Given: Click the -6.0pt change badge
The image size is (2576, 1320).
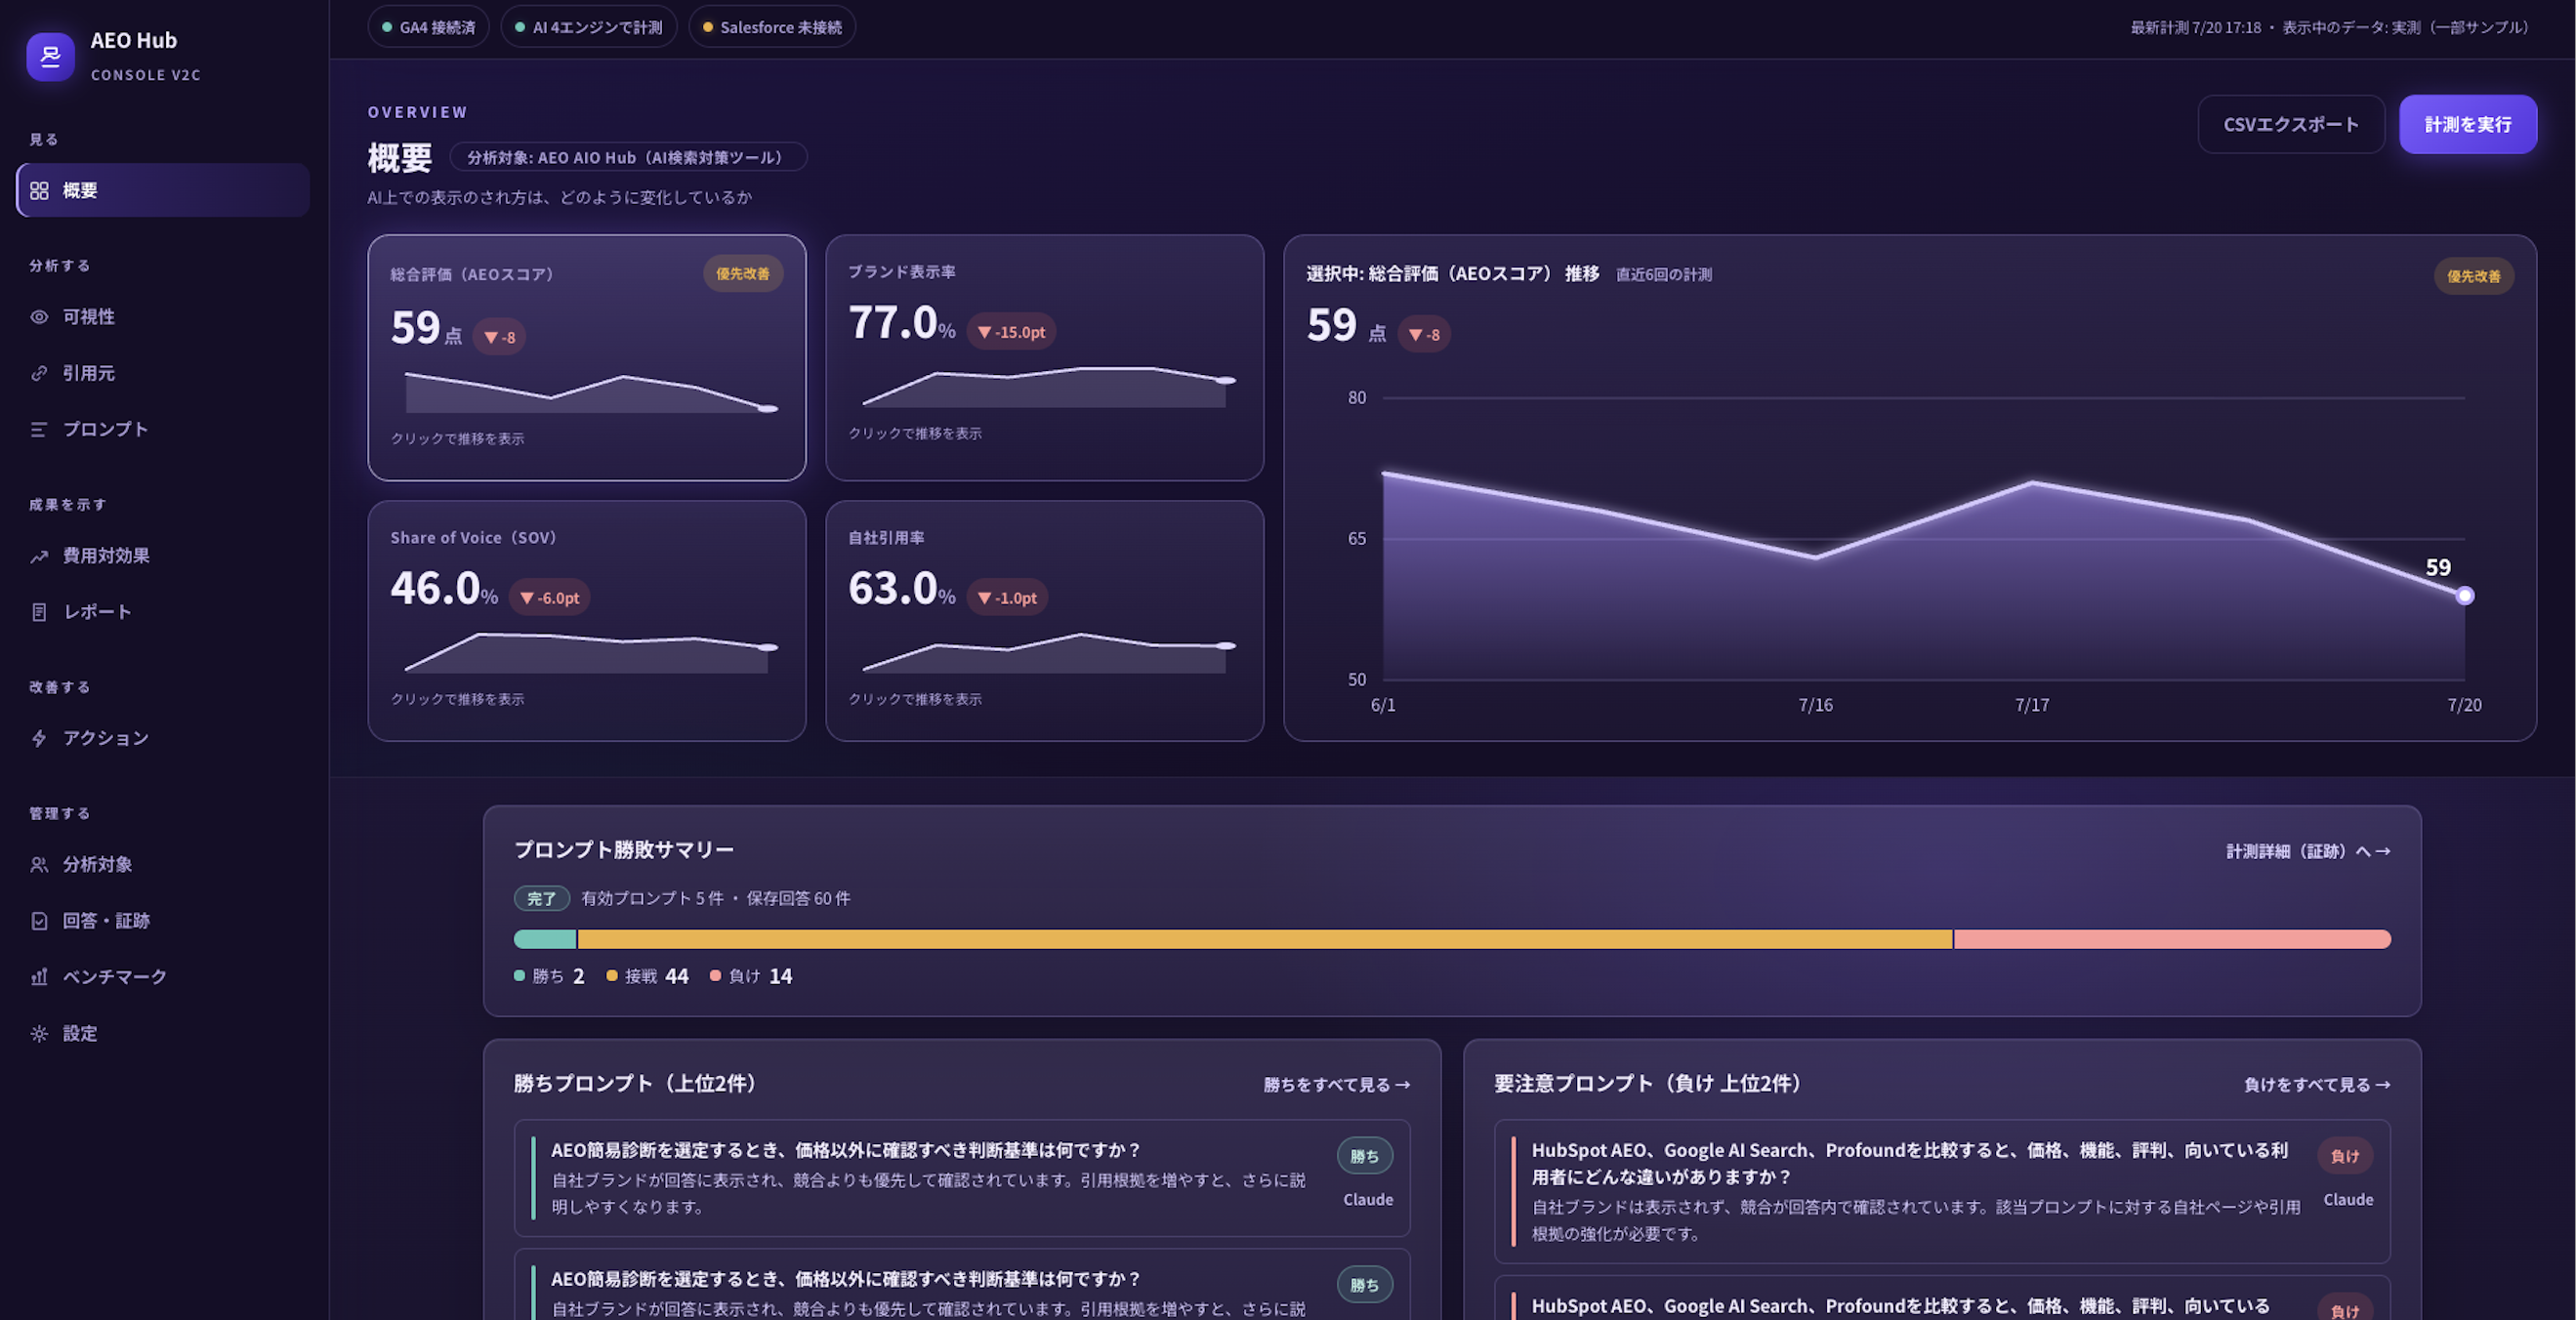Looking at the screenshot, I should pyautogui.click(x=550, y=598).
